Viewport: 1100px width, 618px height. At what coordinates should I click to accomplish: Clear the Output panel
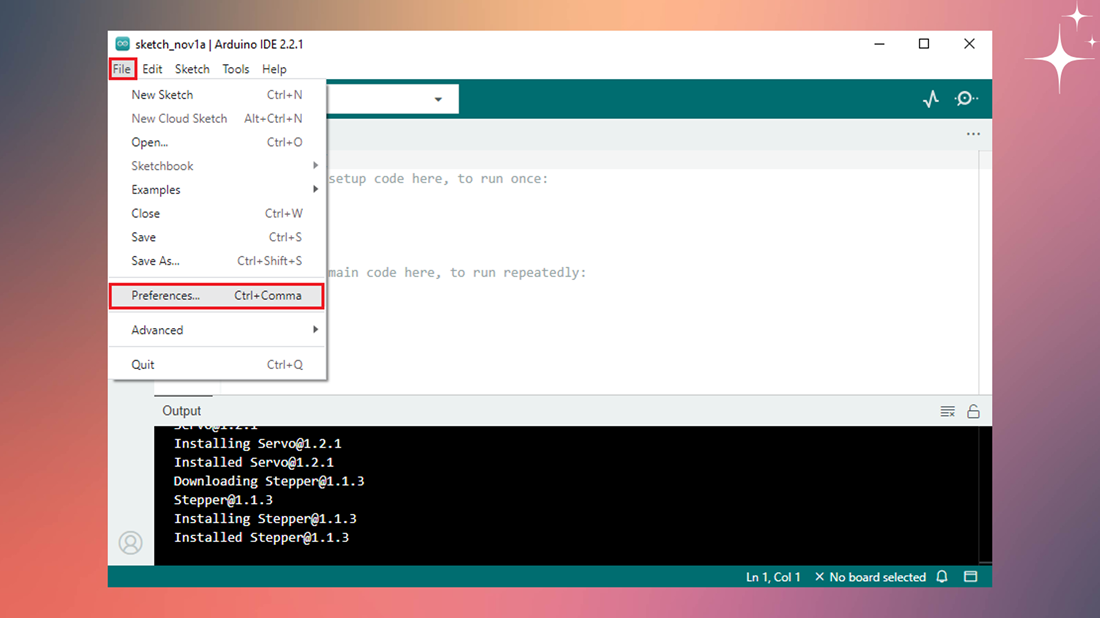coord(947,411)
